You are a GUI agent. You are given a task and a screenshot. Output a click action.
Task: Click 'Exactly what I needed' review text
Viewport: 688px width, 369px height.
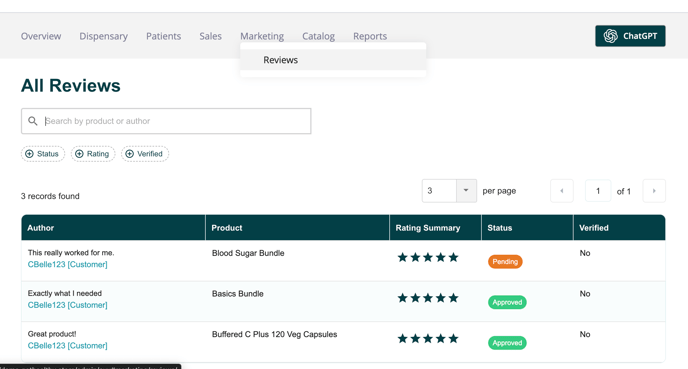64,294
